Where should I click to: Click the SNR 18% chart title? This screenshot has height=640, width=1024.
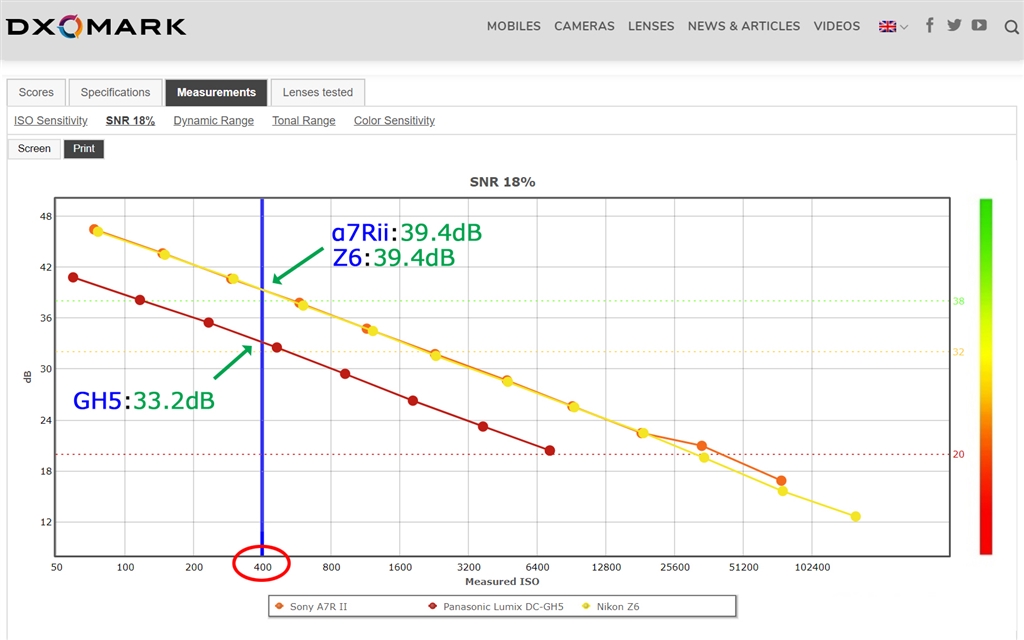pos(502,182)
